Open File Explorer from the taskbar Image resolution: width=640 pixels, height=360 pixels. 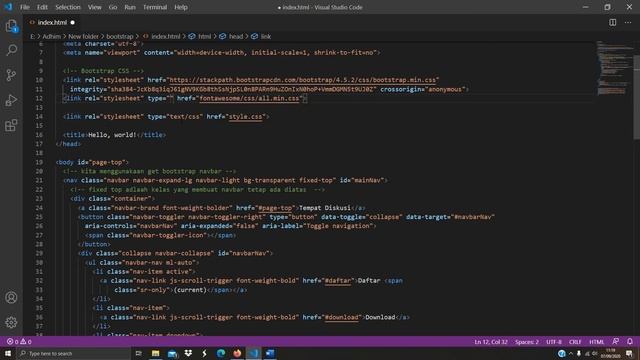point(156,353)
